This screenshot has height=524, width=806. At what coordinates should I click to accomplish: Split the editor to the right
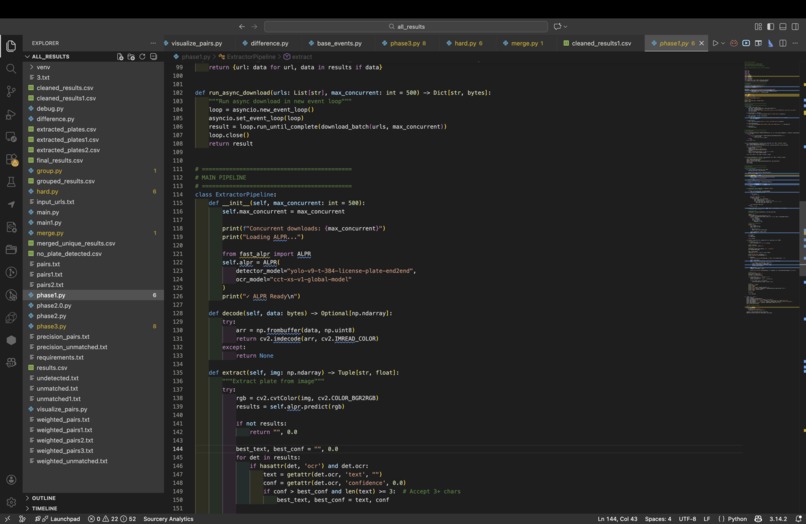(783, 43)
